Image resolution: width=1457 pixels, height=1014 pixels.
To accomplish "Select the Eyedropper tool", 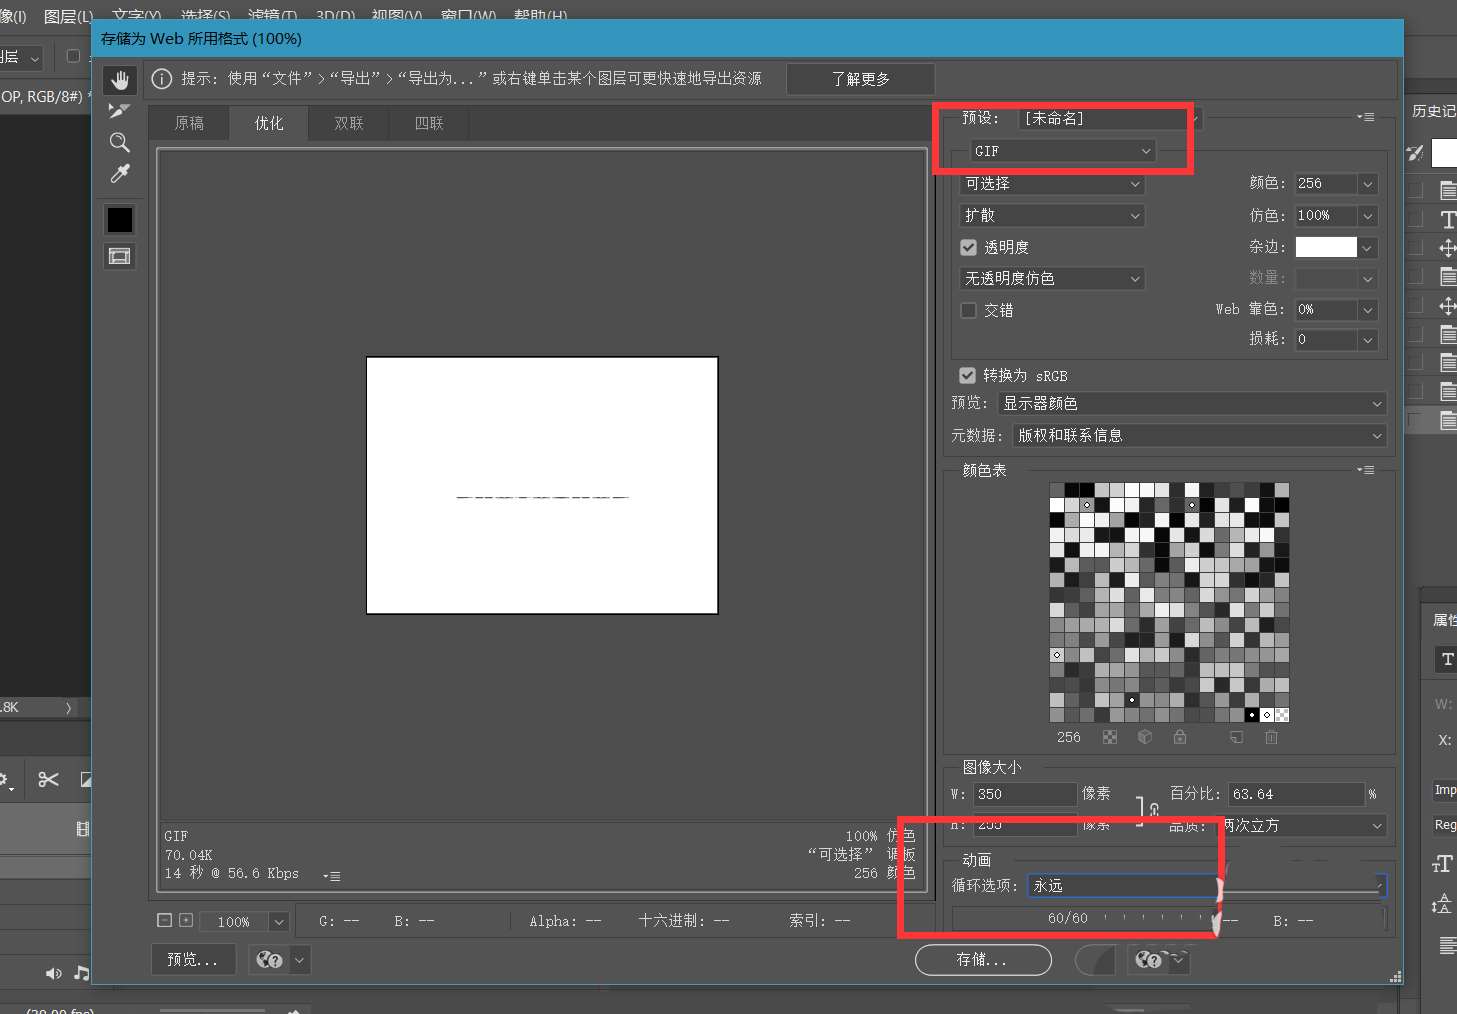I will pyautogui.click(x=120, y=174).
